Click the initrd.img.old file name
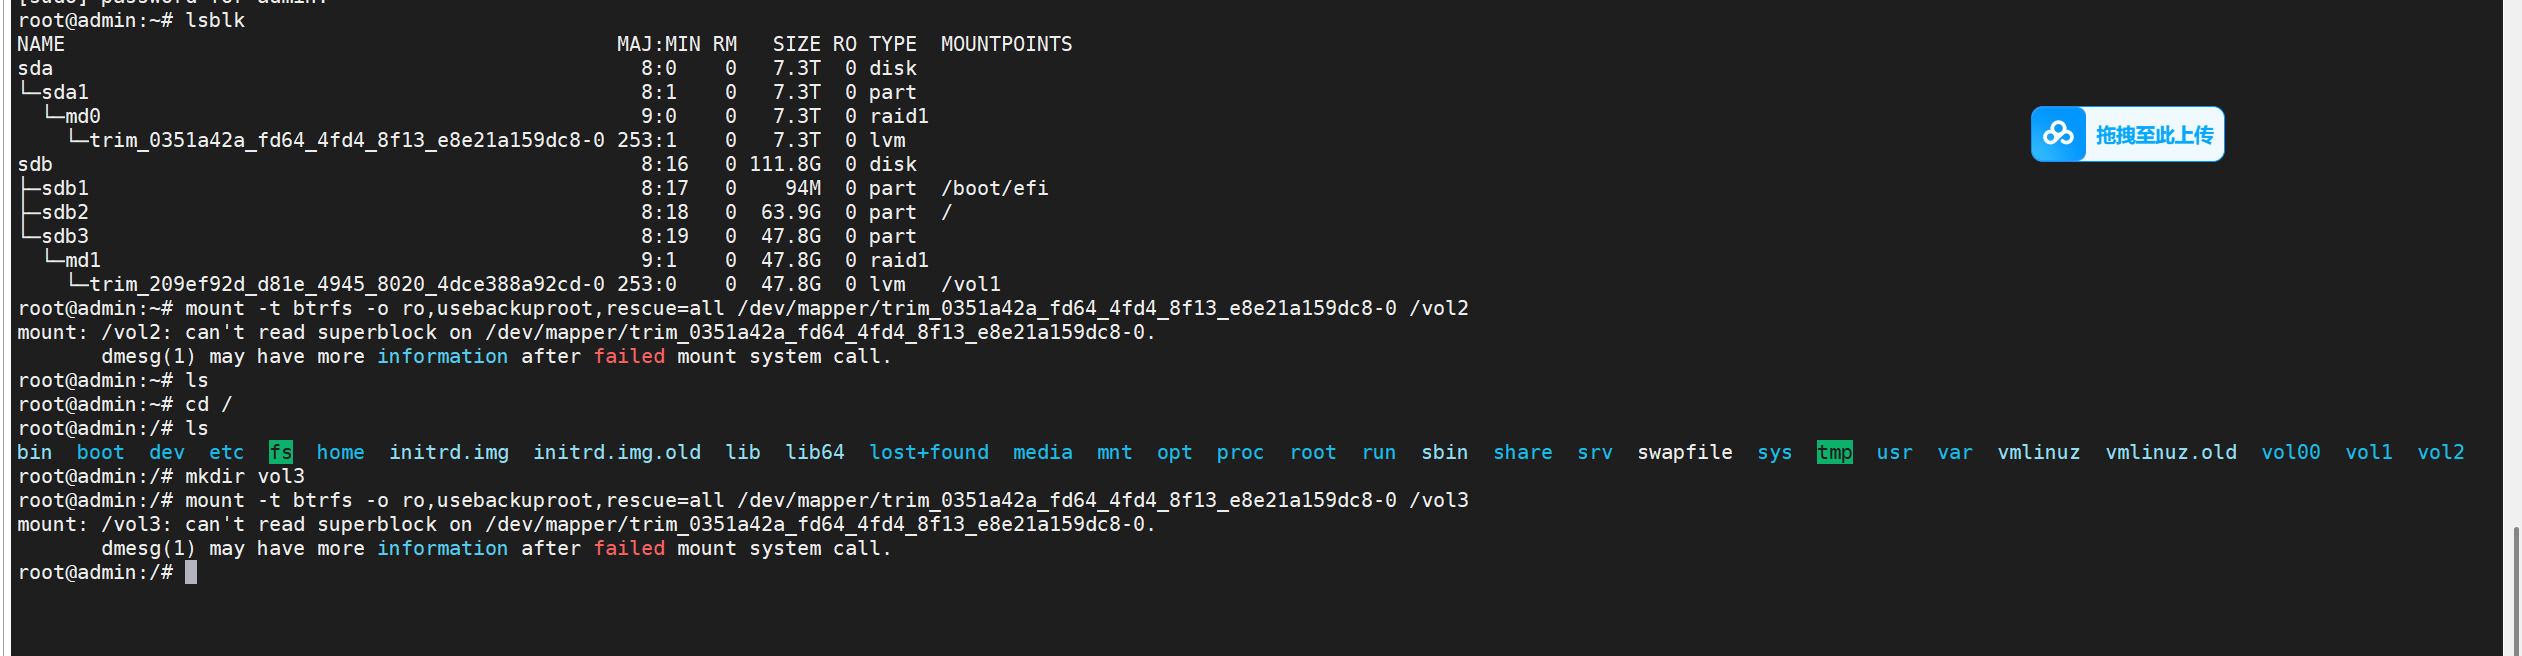 coord(616,452)
